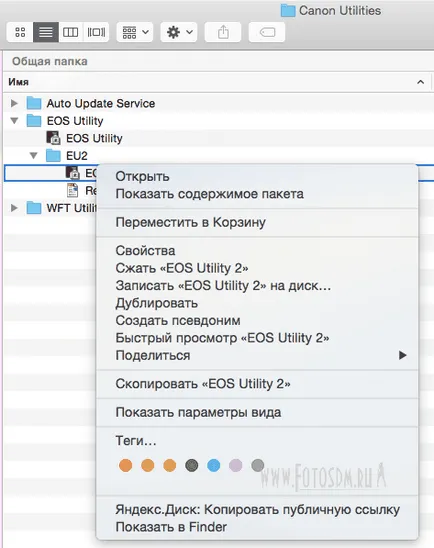Choose Яндекс.Диск: Копировать публичную ссылку

pos(258,510)
